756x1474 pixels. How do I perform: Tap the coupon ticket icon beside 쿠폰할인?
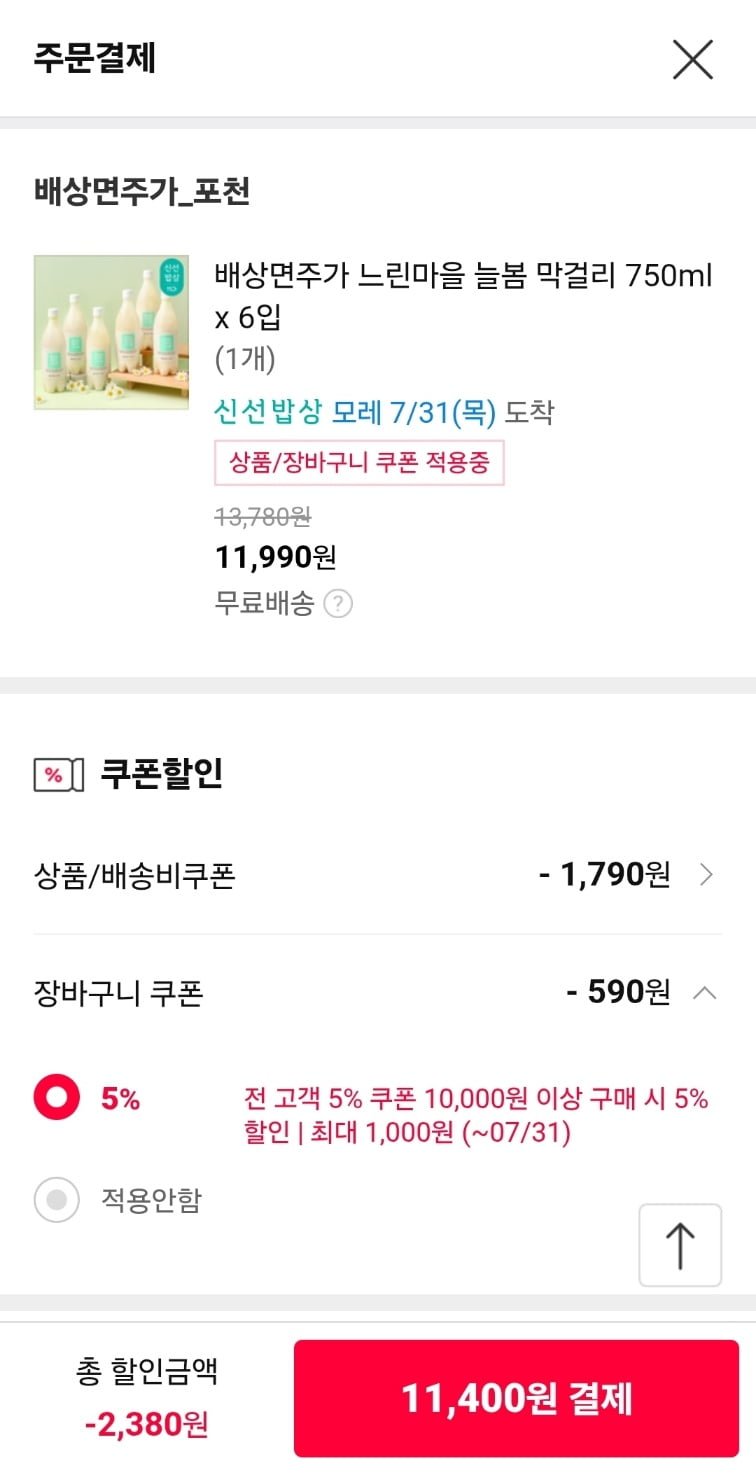[x=58, y=775]
